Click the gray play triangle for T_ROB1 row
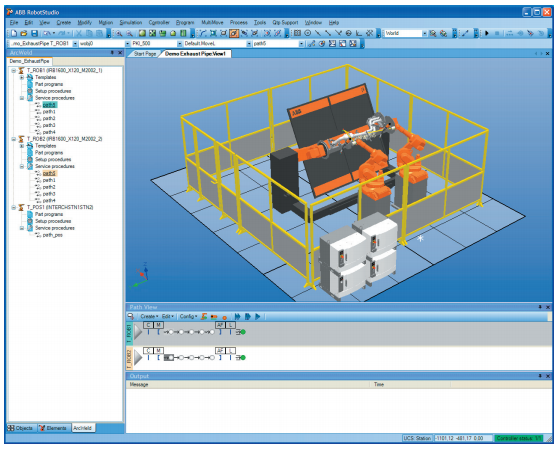The image size is (557, 450). click(x=138, y=332)
